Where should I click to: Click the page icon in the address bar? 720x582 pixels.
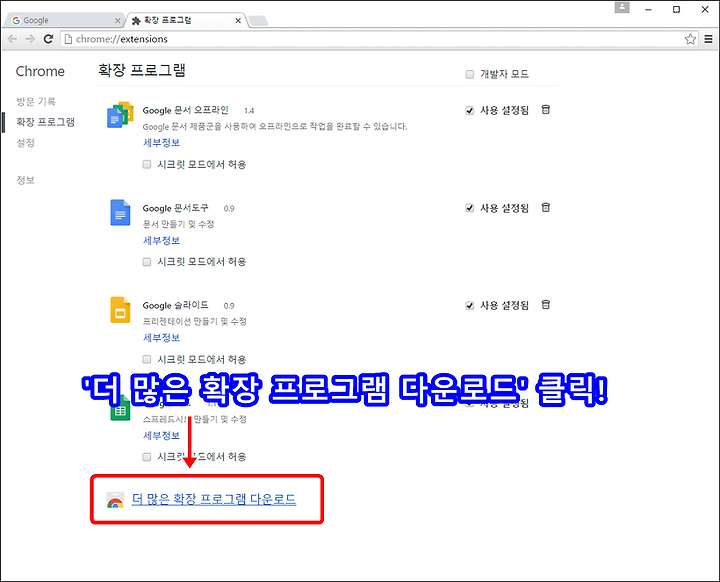68,39
